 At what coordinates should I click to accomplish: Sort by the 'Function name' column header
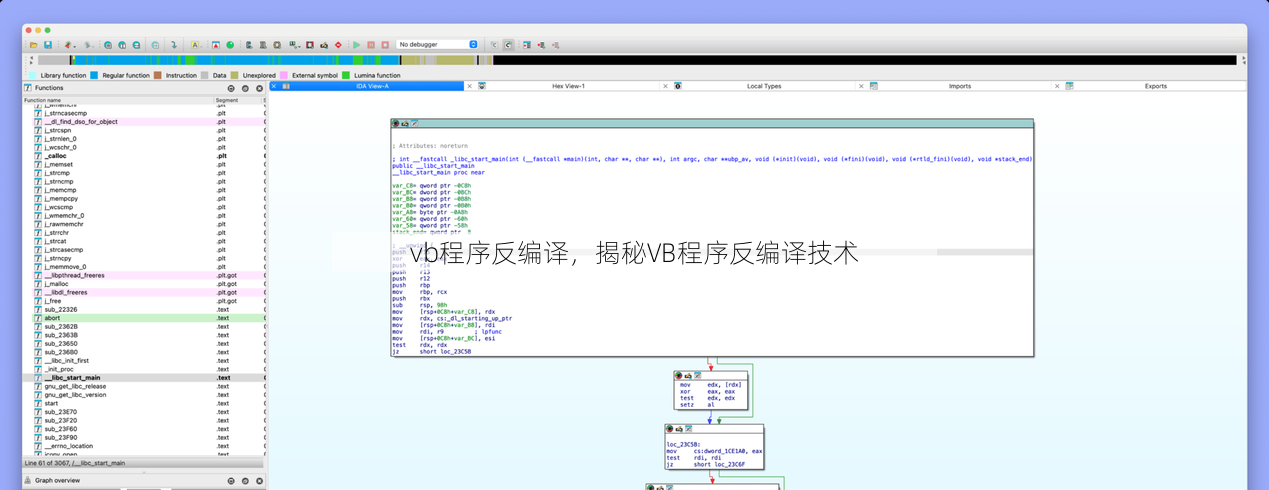[x=118, y=100]
